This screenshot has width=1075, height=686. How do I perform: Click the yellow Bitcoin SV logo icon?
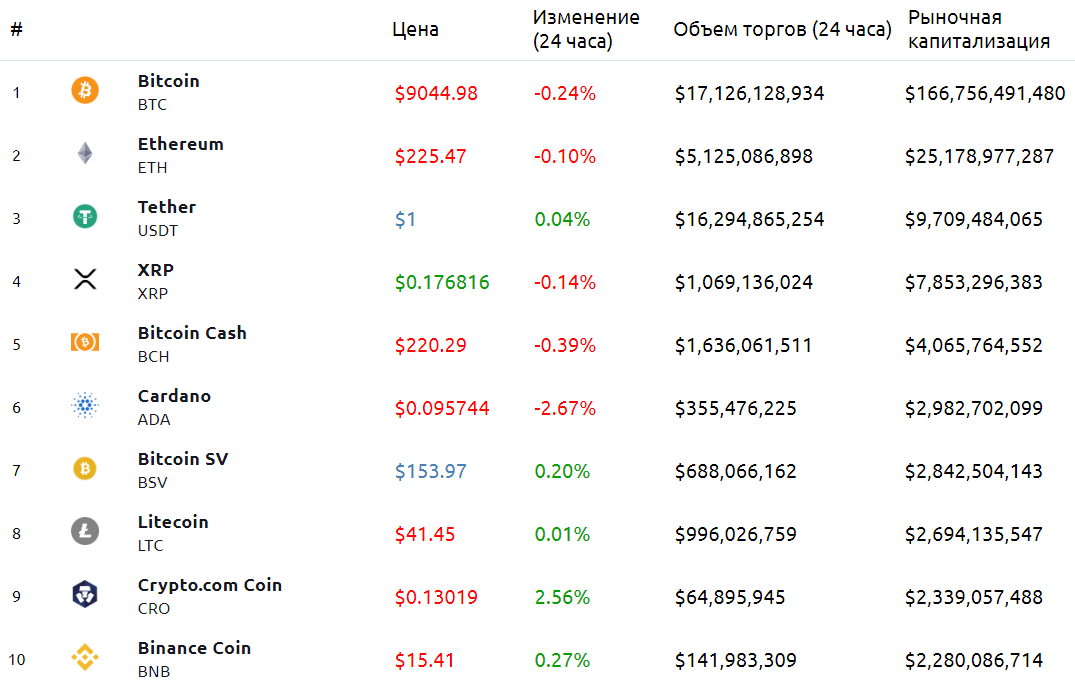85,469
